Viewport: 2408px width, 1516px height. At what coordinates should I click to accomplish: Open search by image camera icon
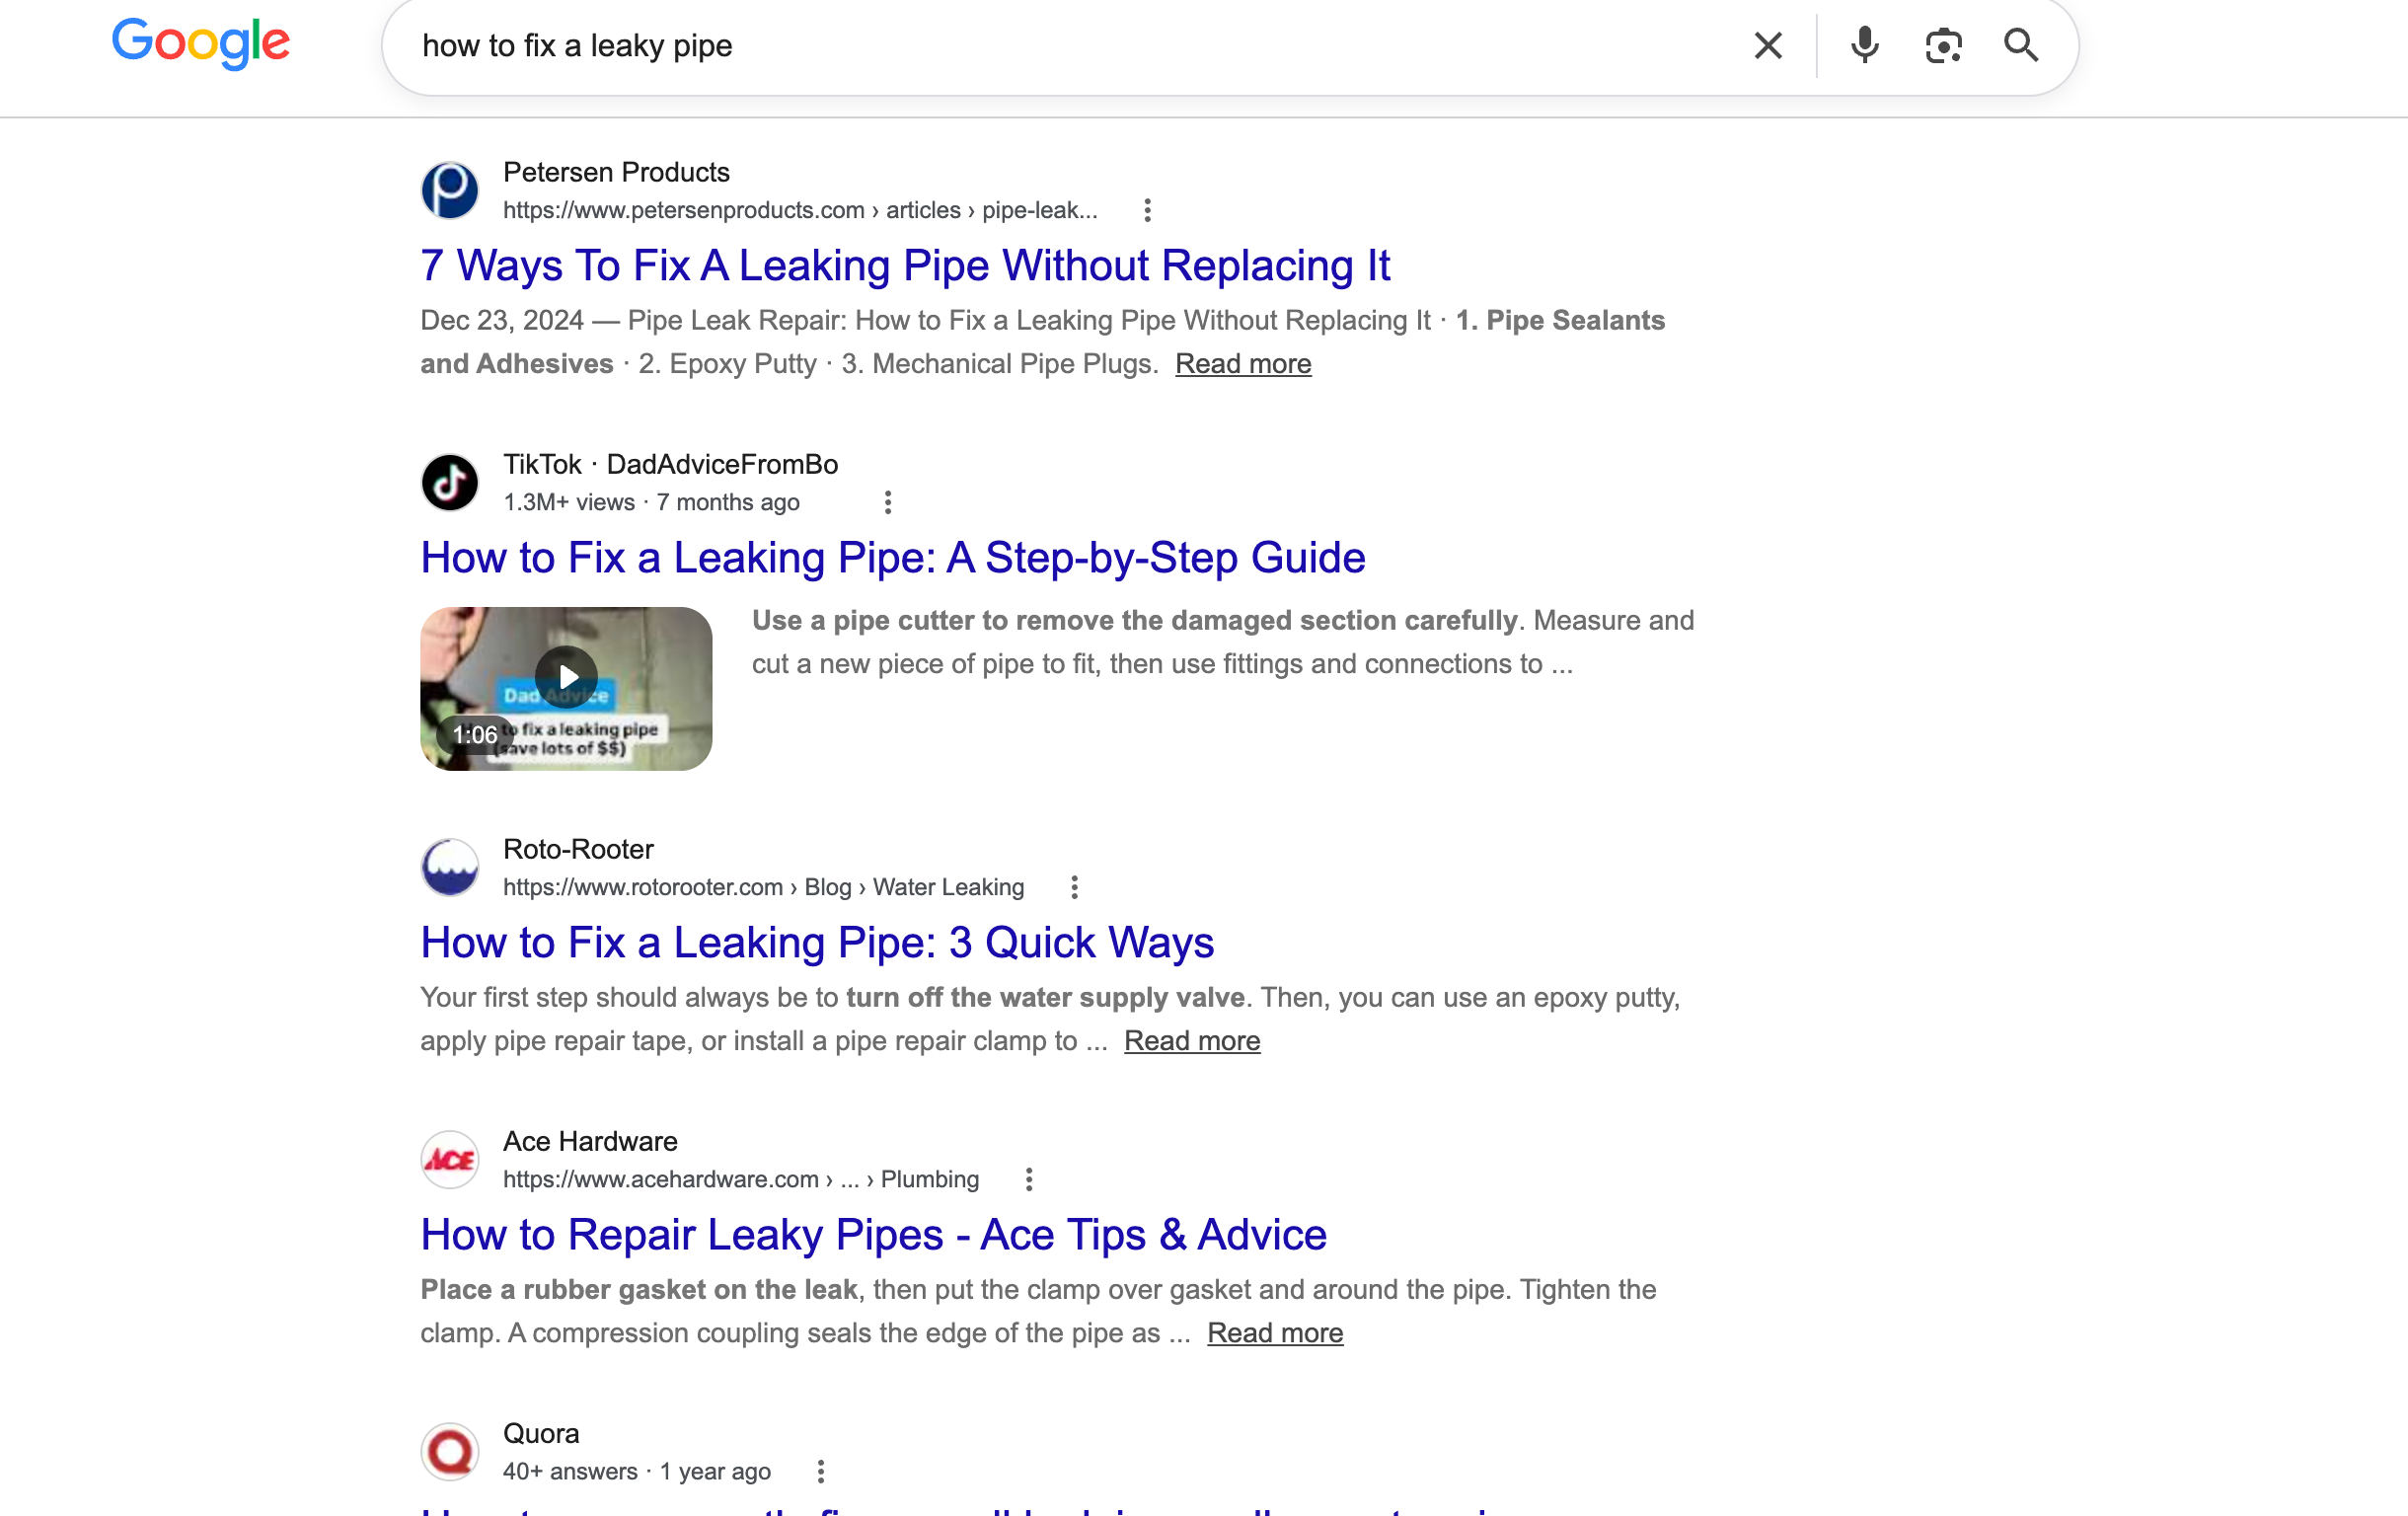click(1943, 46)
